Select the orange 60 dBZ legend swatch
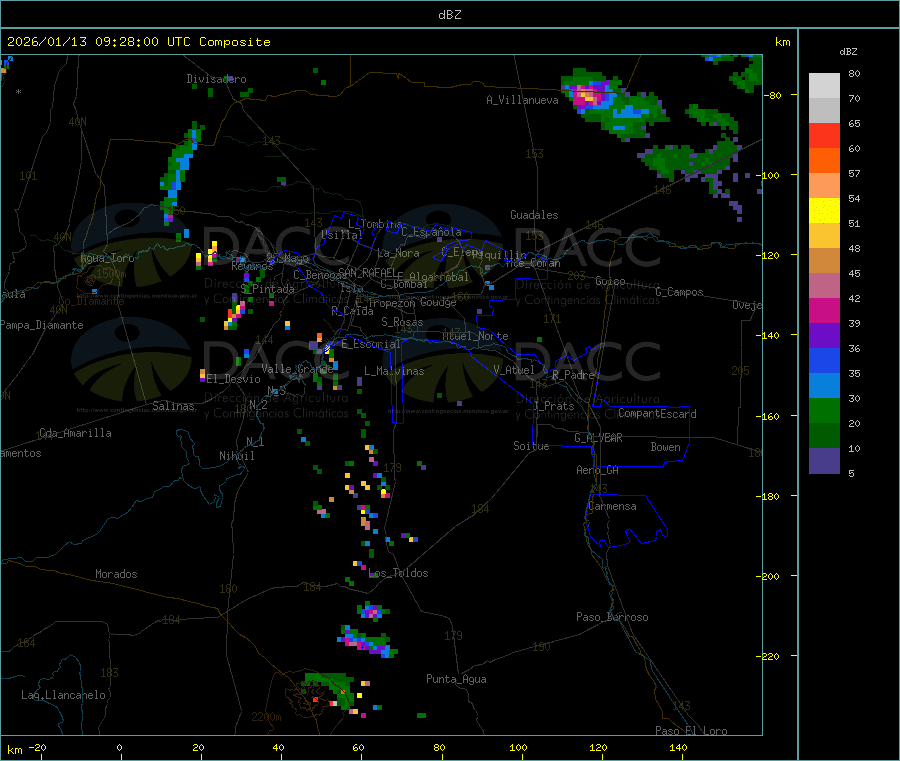 tap(824, 161)
